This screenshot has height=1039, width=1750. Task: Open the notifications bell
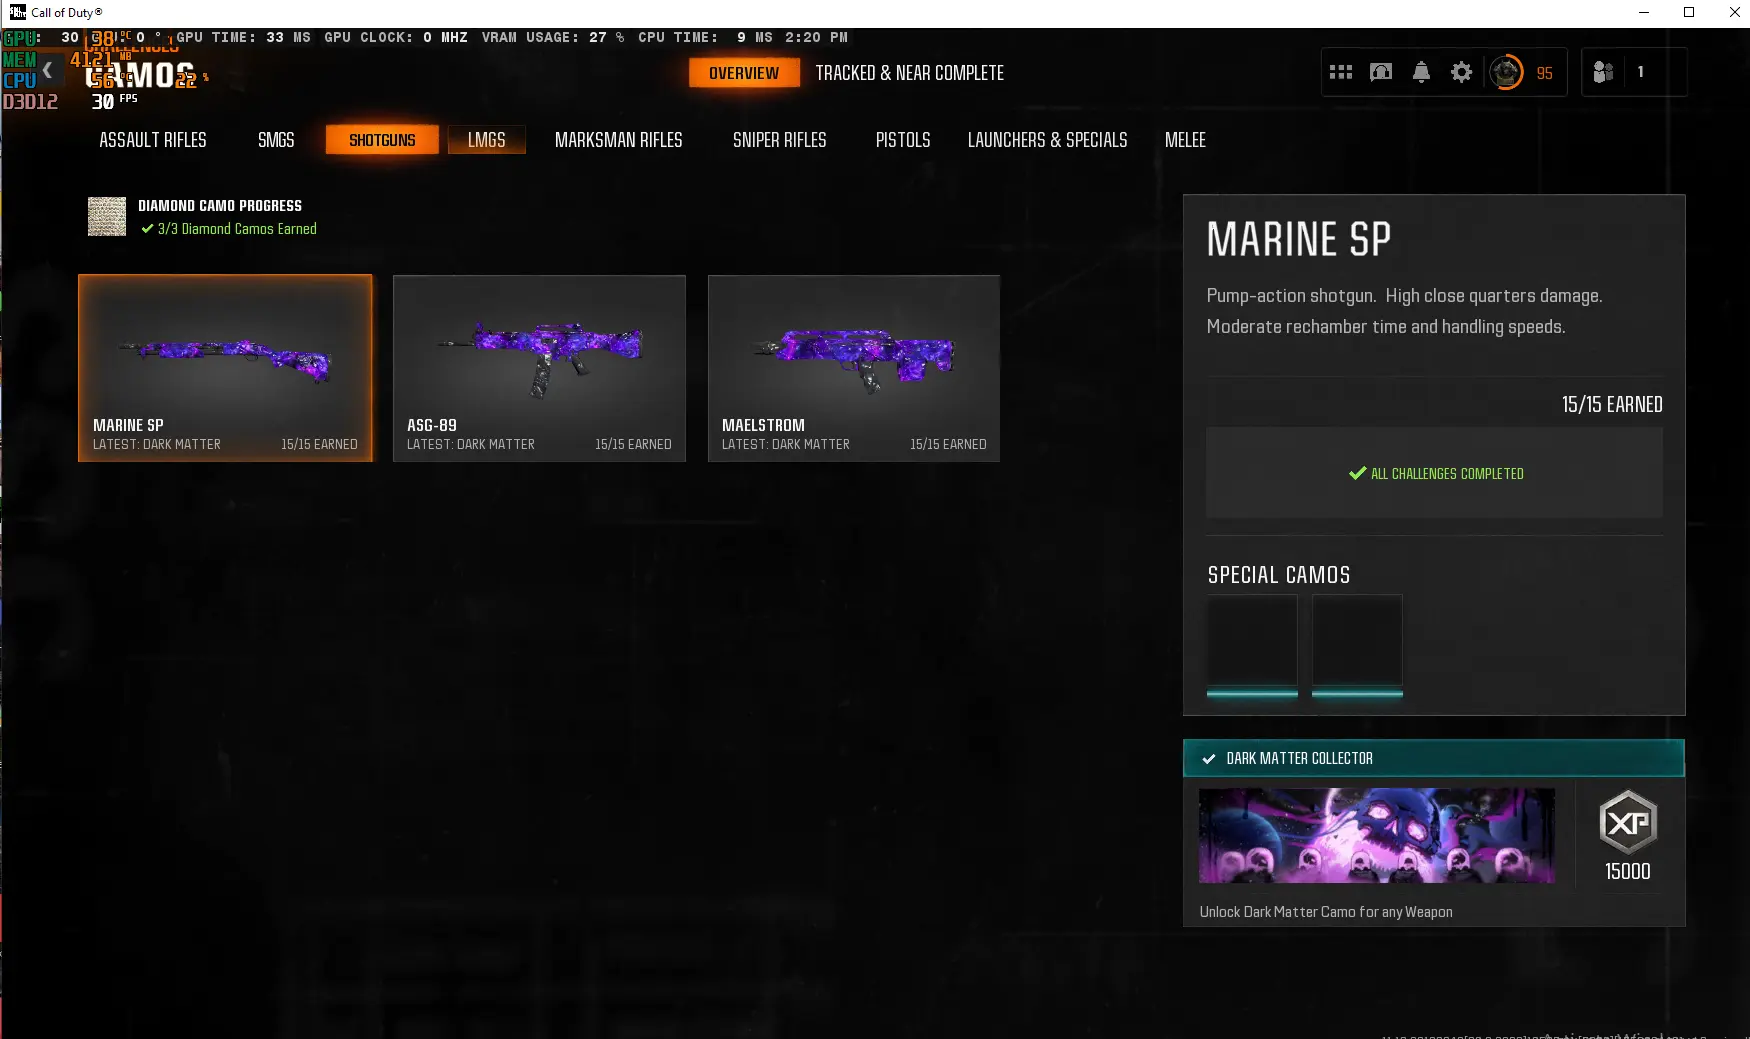1421,72
